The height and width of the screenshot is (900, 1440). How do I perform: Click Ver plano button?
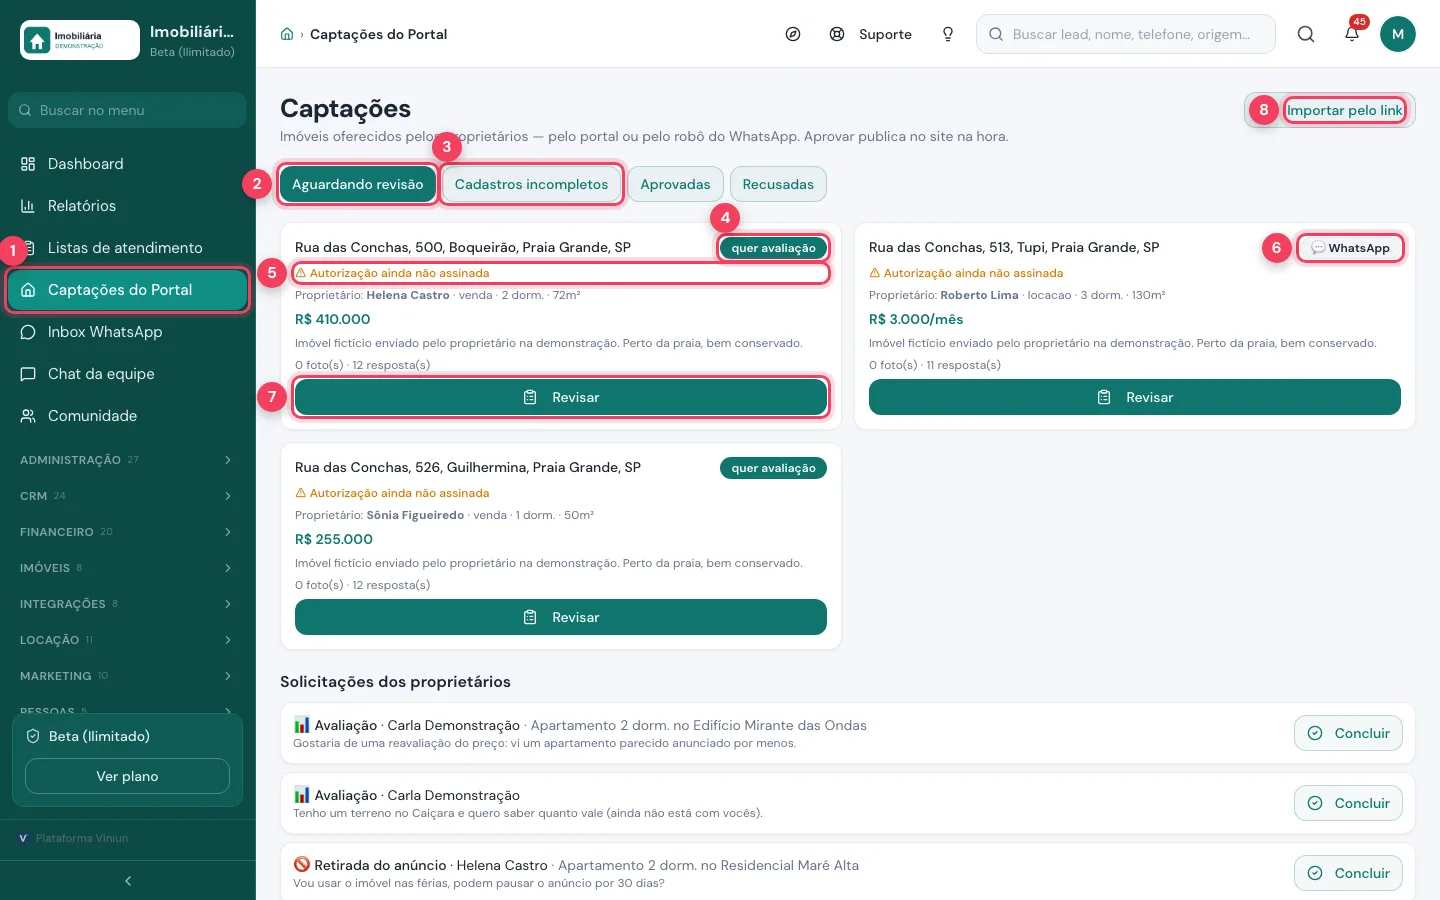[x=127, y=776]
